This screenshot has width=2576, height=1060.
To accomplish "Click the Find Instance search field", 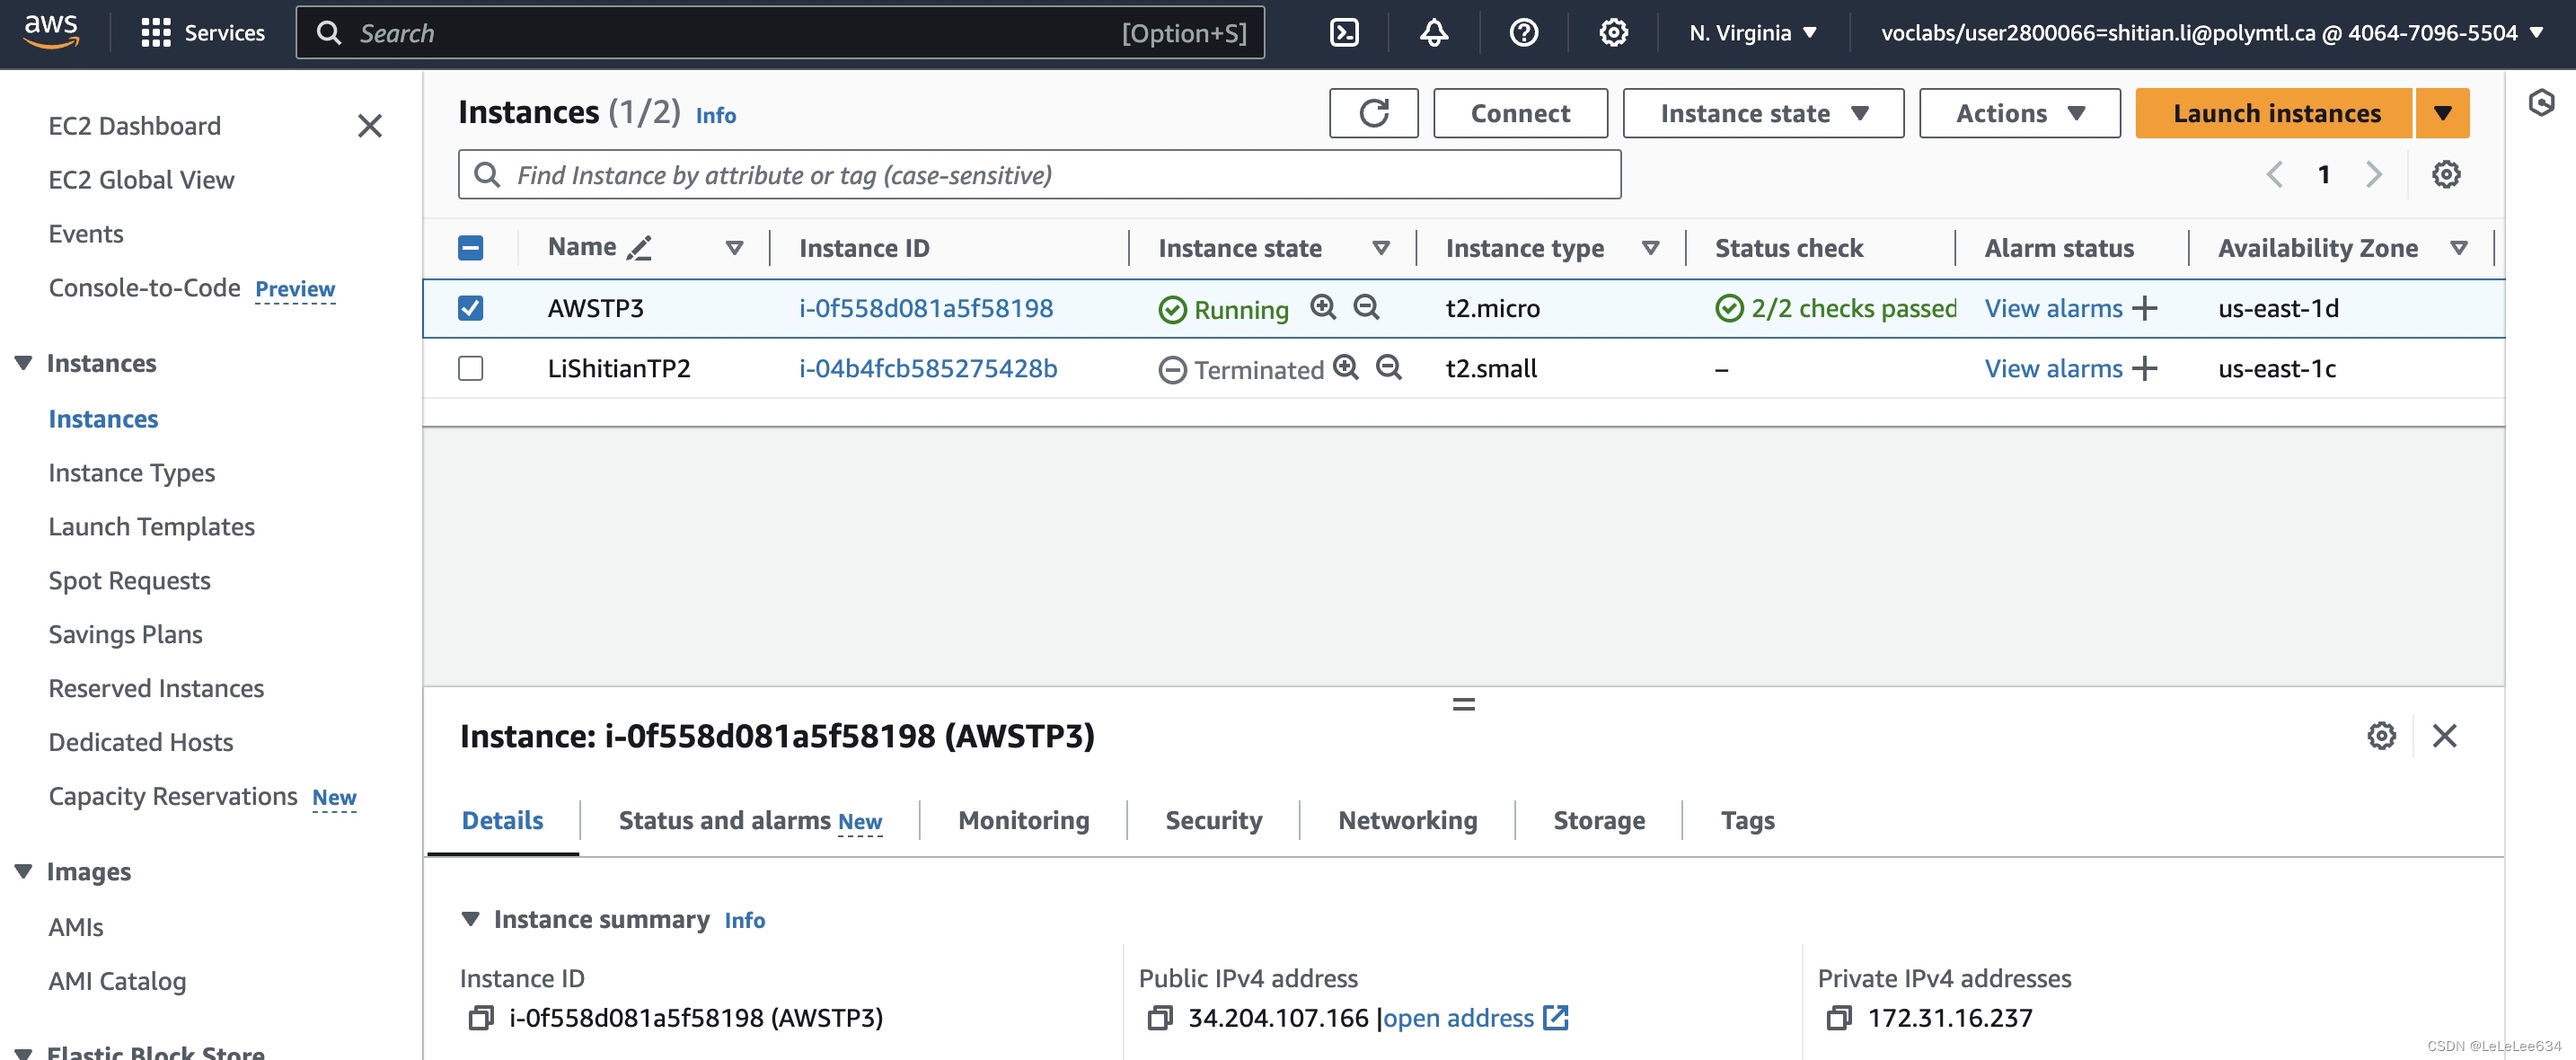I will coord(1040,174).
